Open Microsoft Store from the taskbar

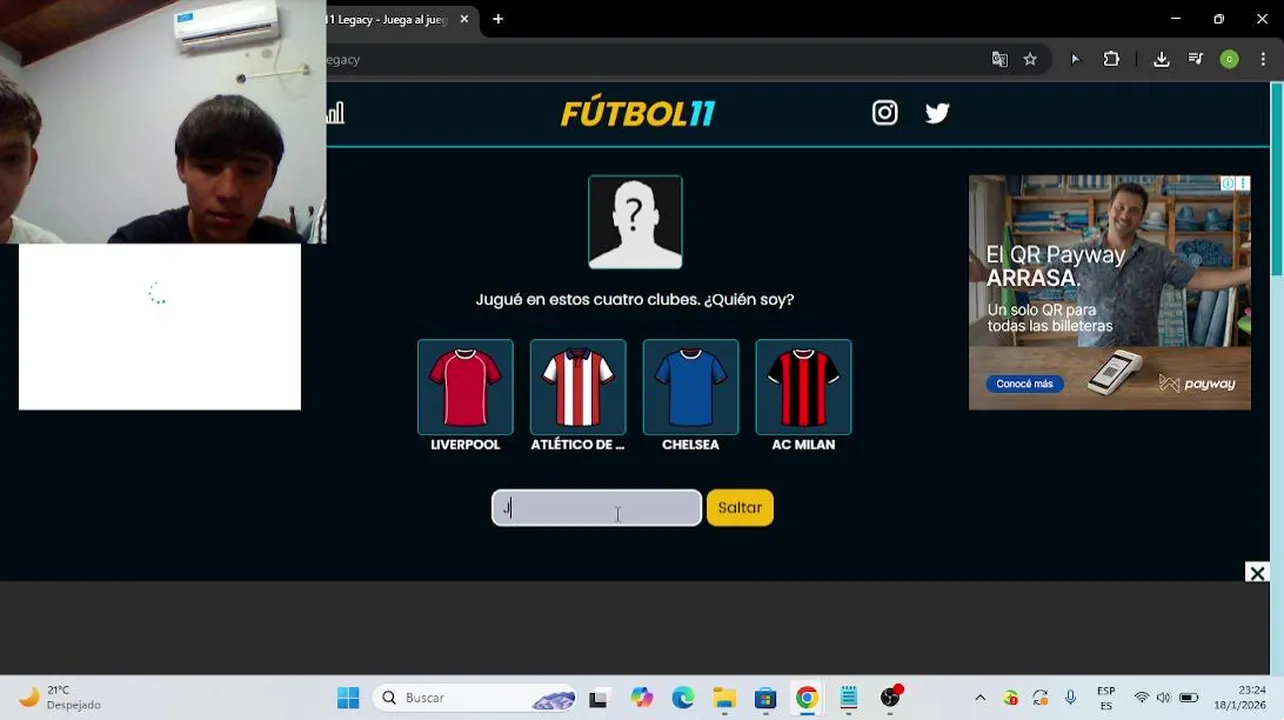click(765, 698)
